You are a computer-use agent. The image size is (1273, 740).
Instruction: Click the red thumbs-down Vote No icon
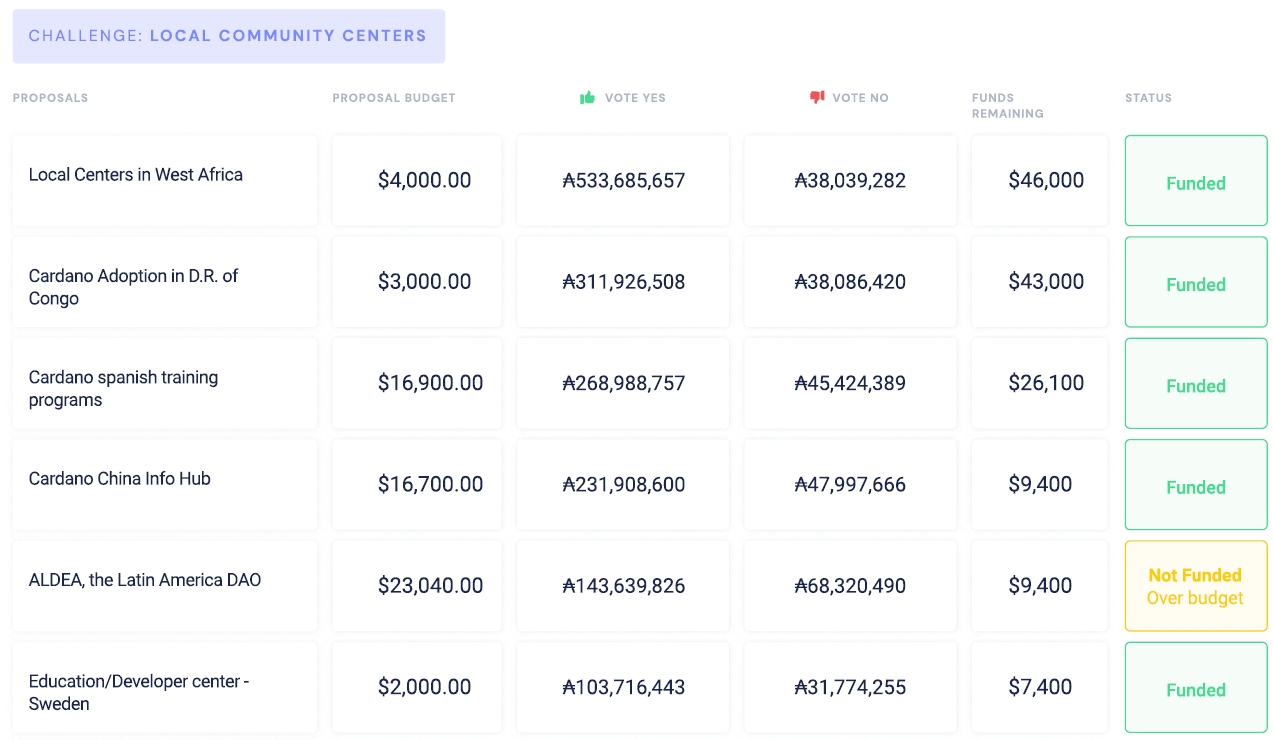817,97
